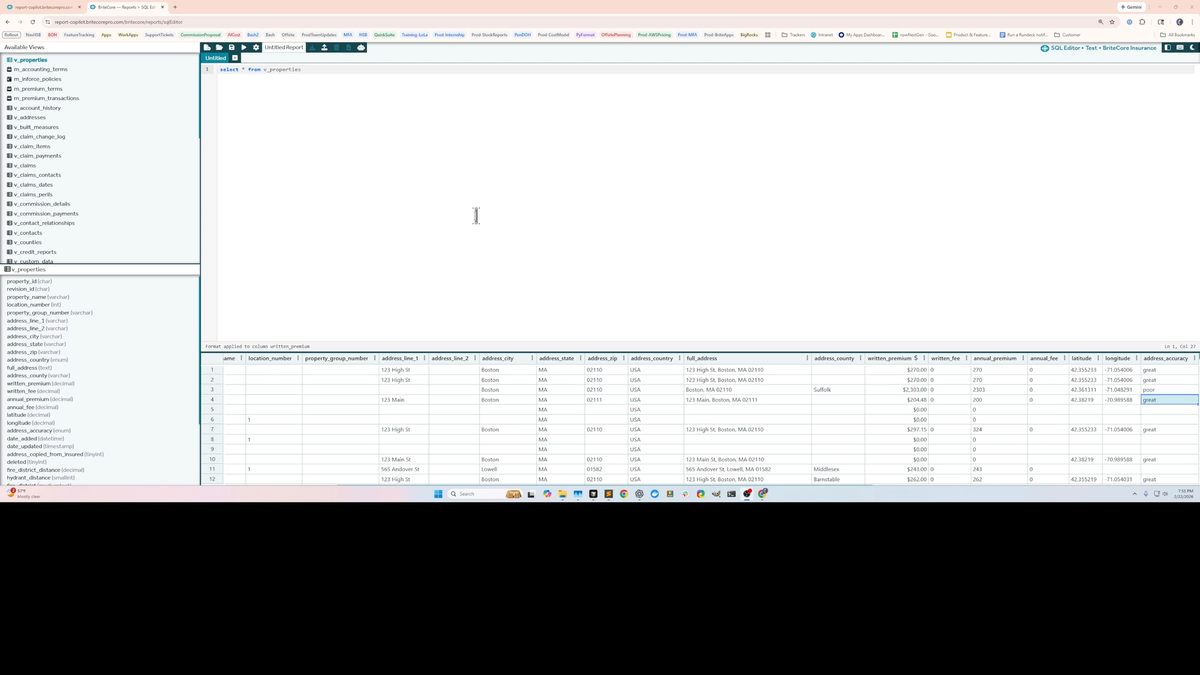Open a saved report with folder icon
Image resolution: width=1200 pixels, height=675 pixels.
click(219, 47)
